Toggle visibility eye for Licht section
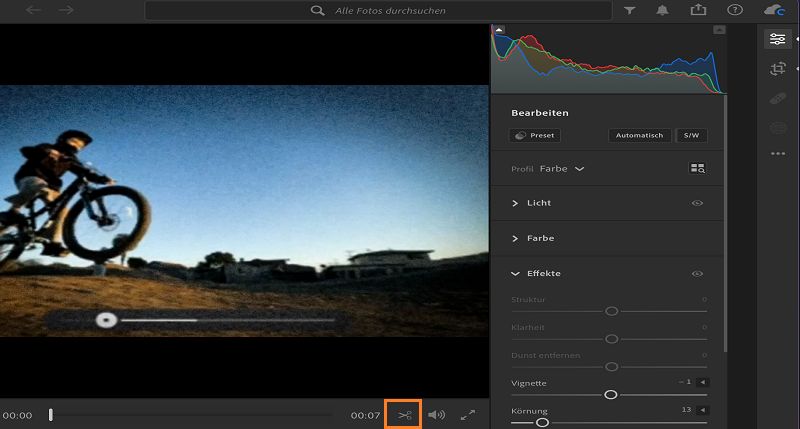 tap(697, 203)
